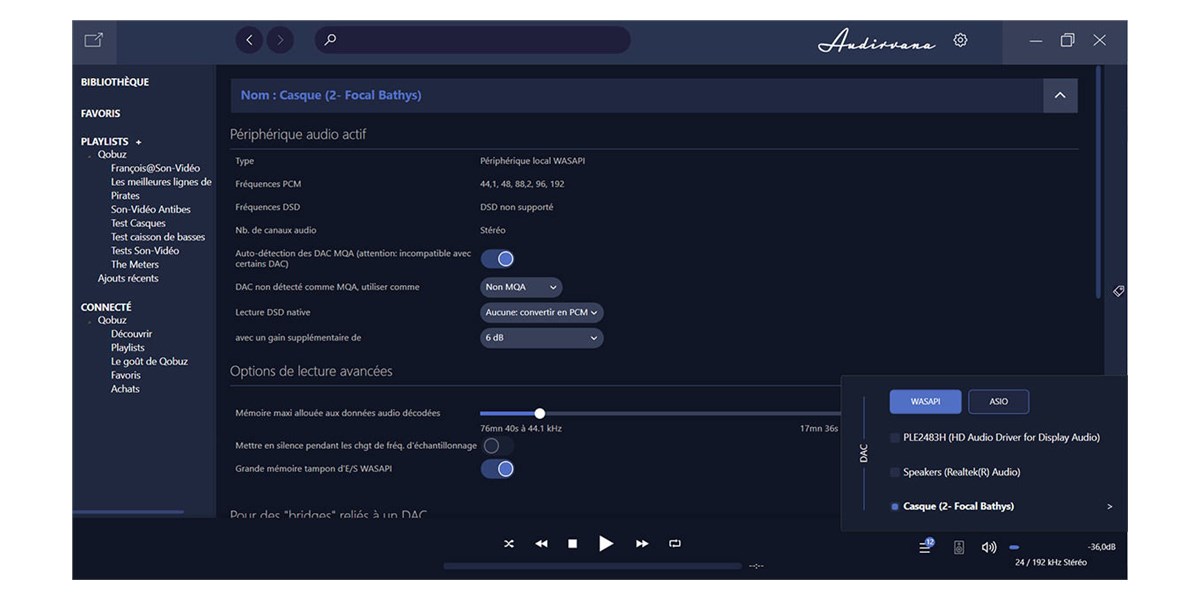Screen dimensions: 1200x600
Task: Click the Audirvana logo
Action: [x=877, y=41]
